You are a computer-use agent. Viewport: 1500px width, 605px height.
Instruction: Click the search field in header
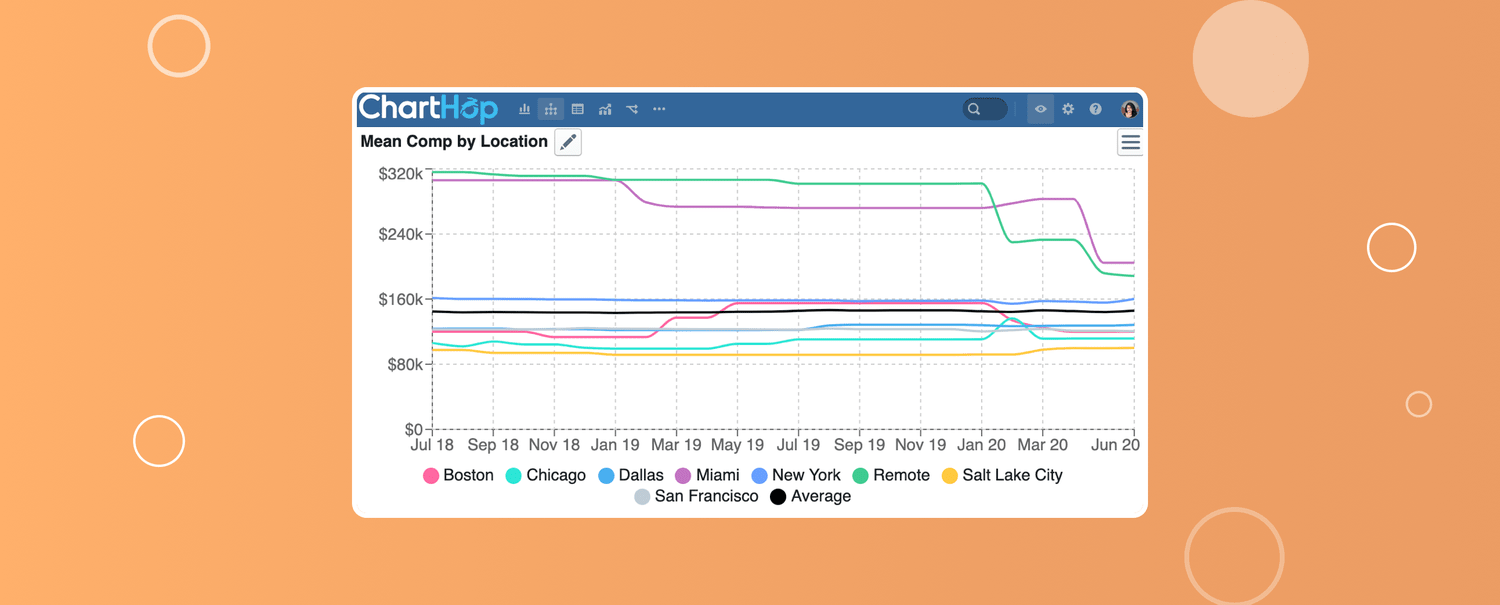click(984, 109)
